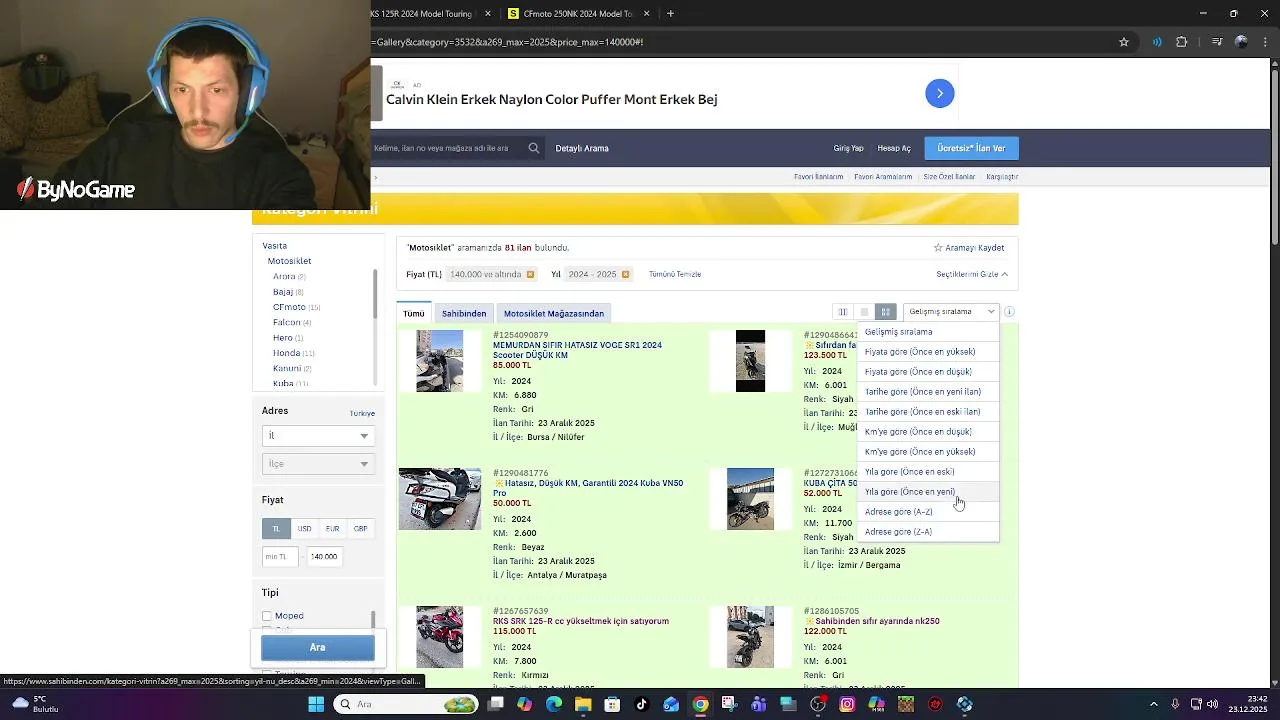
Task: Open File Explorer from the taskbar
Action: point(583,704)
